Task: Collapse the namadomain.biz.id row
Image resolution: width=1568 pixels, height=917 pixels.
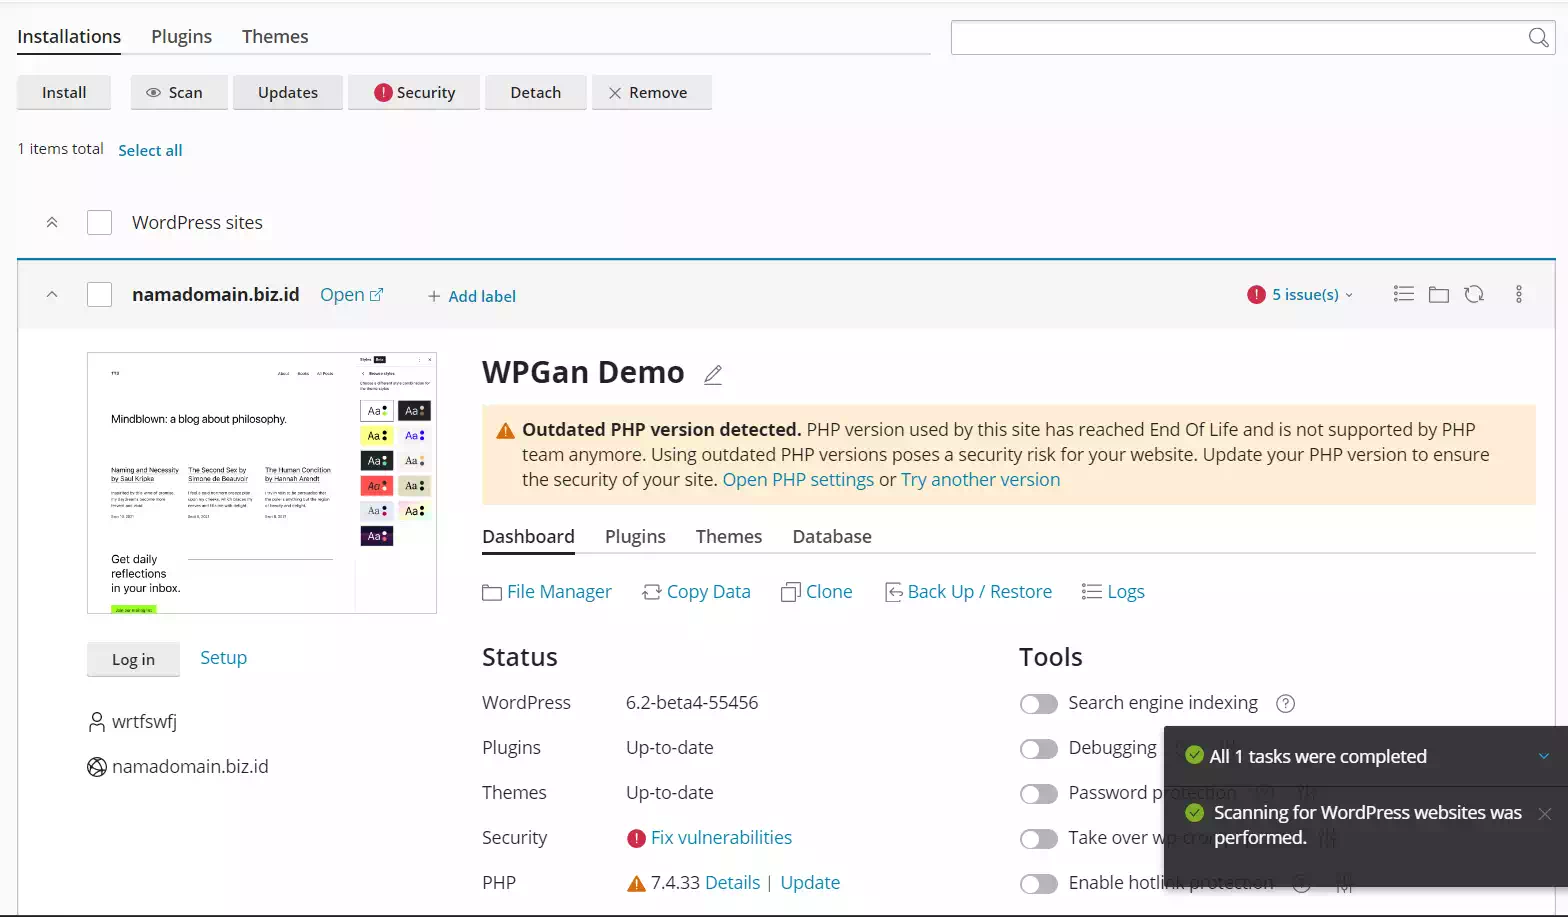Action: click(52, 294)
